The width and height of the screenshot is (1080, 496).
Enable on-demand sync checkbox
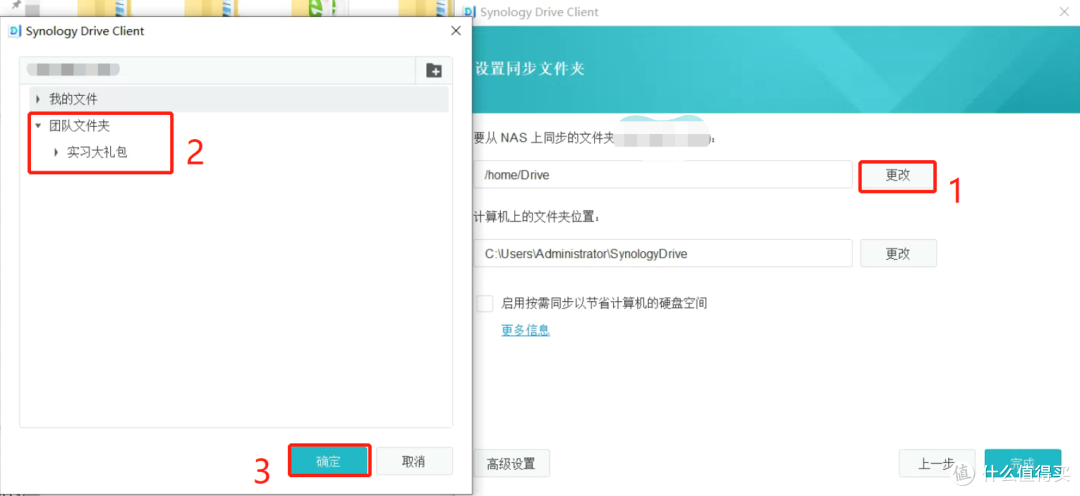pos(486,303)
